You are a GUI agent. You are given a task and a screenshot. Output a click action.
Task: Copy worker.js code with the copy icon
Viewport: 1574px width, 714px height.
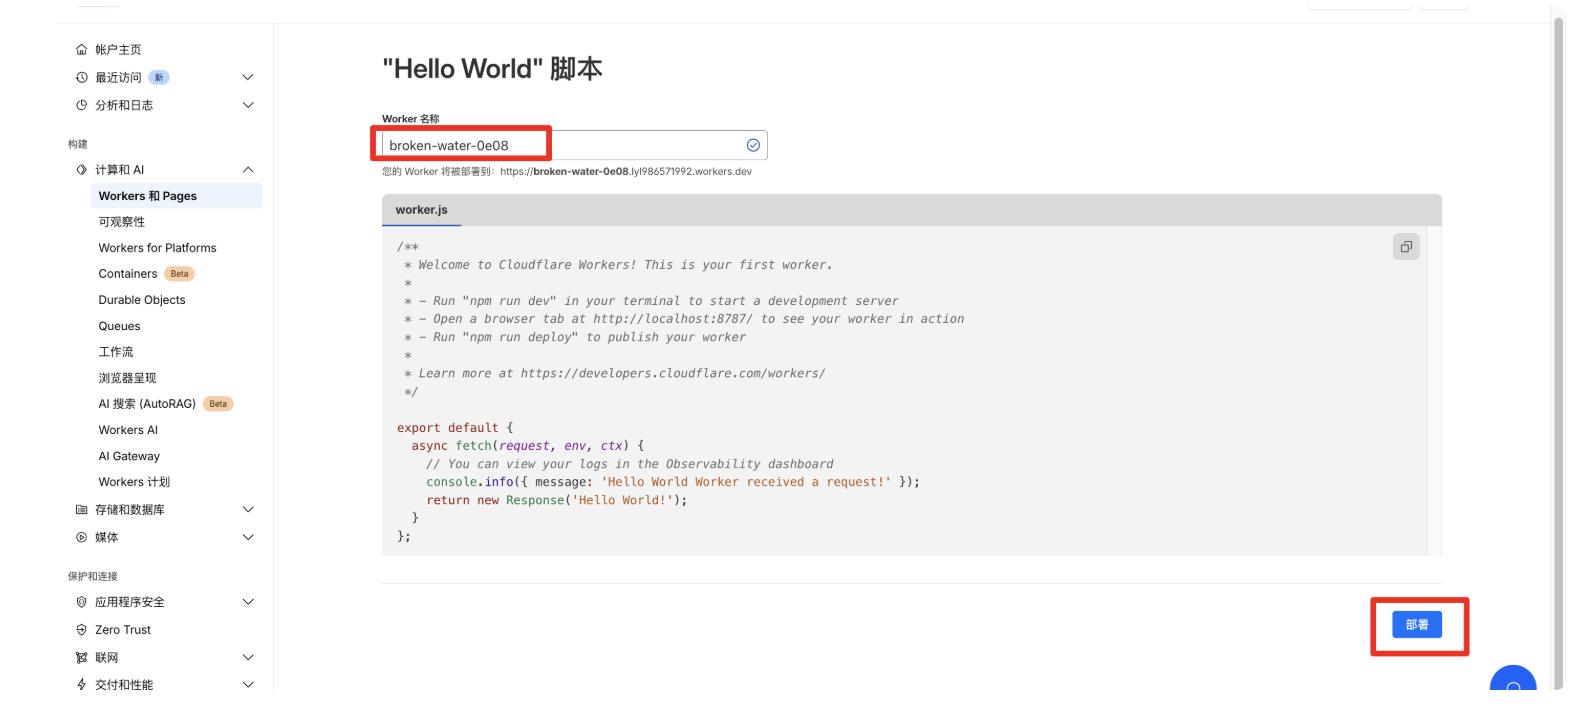(x=1405, y=247)
